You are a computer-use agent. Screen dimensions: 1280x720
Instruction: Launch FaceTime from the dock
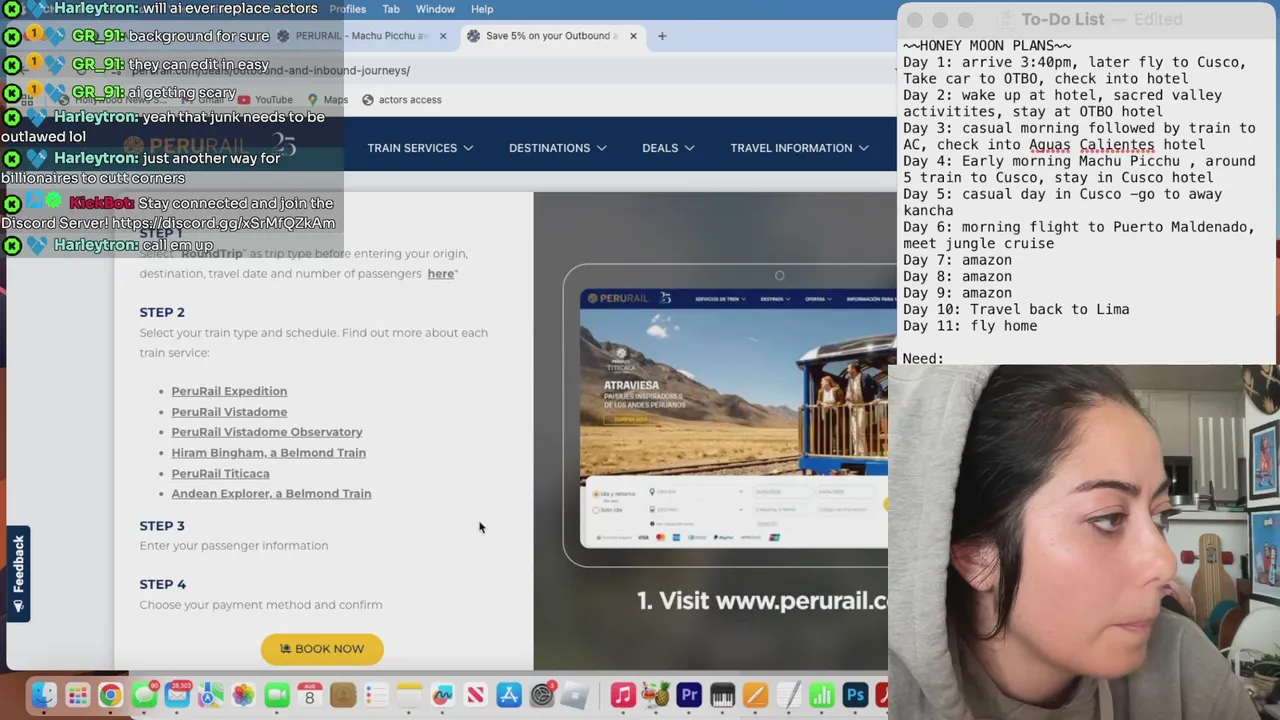pos(276,695)
